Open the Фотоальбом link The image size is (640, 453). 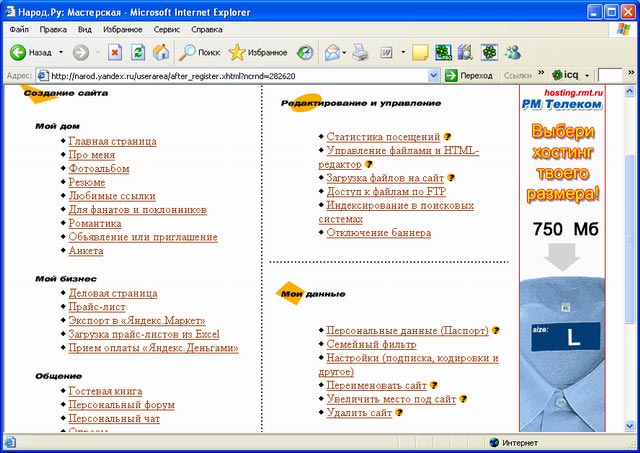(99, 169)
